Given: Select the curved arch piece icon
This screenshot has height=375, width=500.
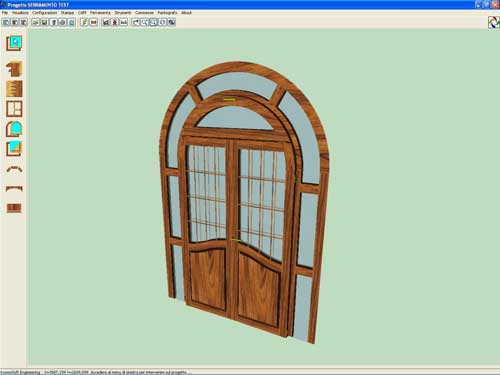Looking at the screenshot, I should click(x=14, y=169).
